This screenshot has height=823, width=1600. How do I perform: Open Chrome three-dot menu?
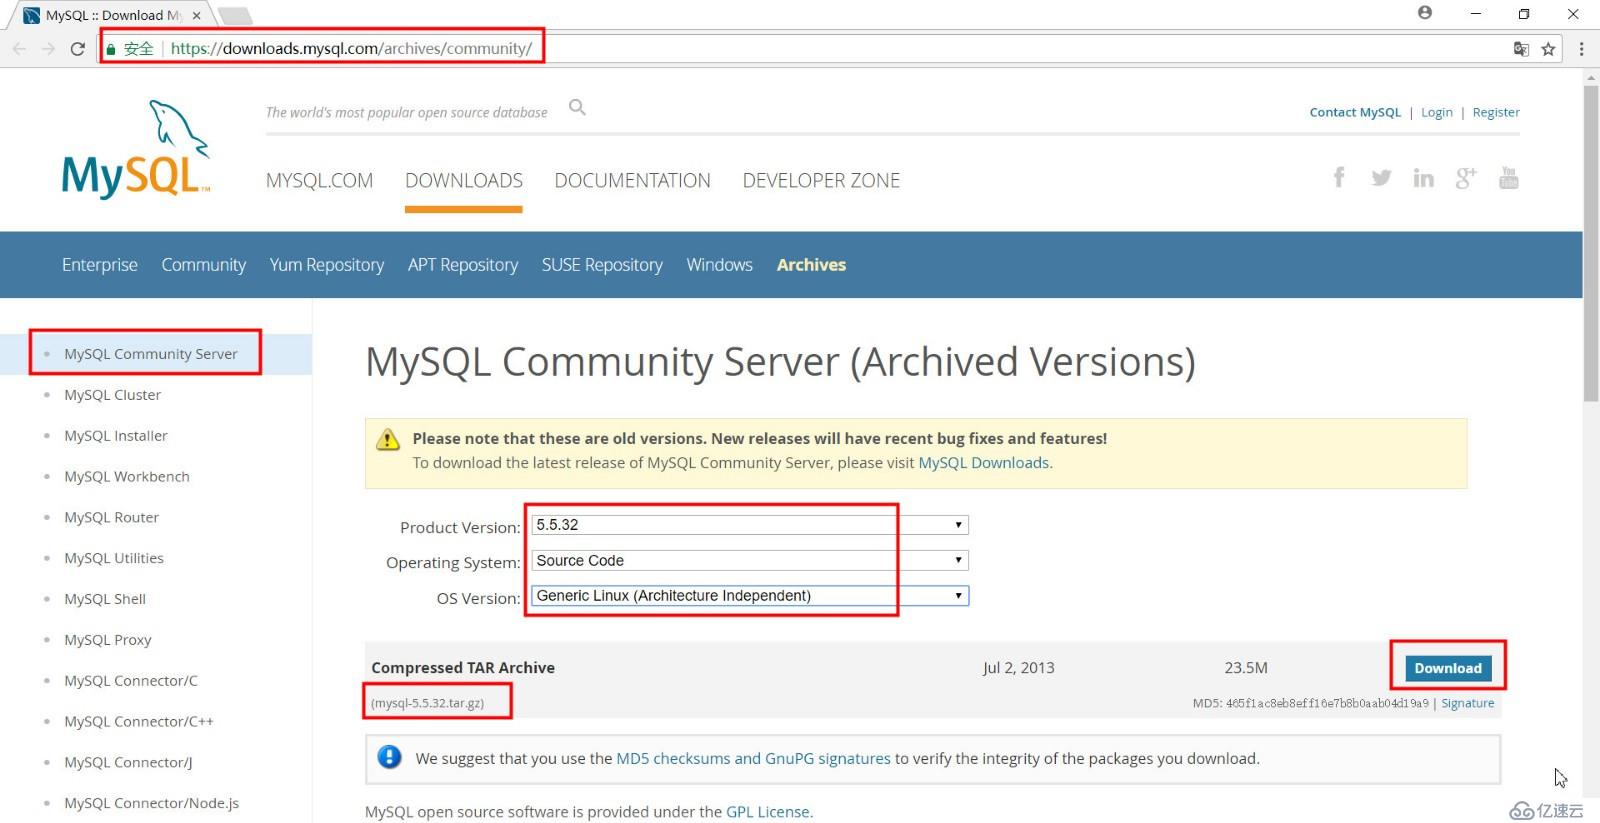coord(1581,49)
